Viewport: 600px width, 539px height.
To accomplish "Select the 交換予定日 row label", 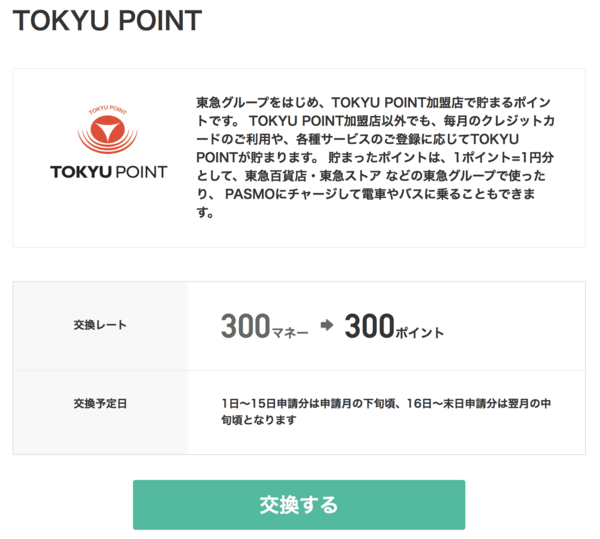I will [x=100, y=404].
